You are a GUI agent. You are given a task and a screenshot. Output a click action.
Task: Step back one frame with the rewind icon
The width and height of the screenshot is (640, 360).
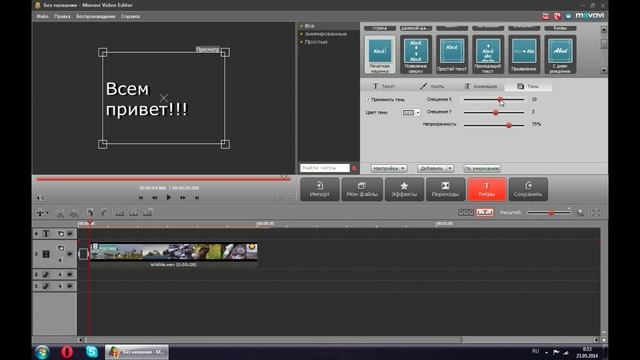coord(155,198)
